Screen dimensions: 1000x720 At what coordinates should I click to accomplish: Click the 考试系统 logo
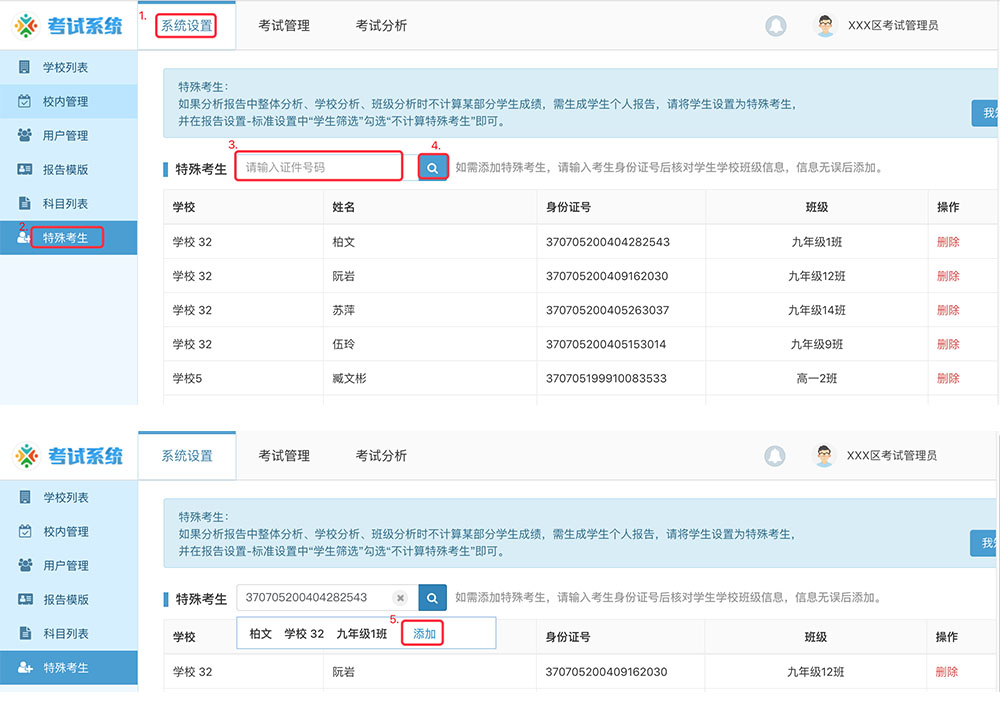(x=65, y=24)
